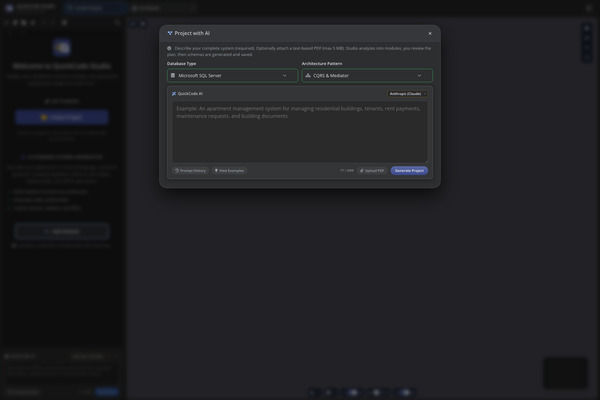Open the Database Type dropdown showing Microsoft SQL Server
Image resolution: width=600 pixels, height=400 pixels.
pyautogui.click(x=232, y=75)
